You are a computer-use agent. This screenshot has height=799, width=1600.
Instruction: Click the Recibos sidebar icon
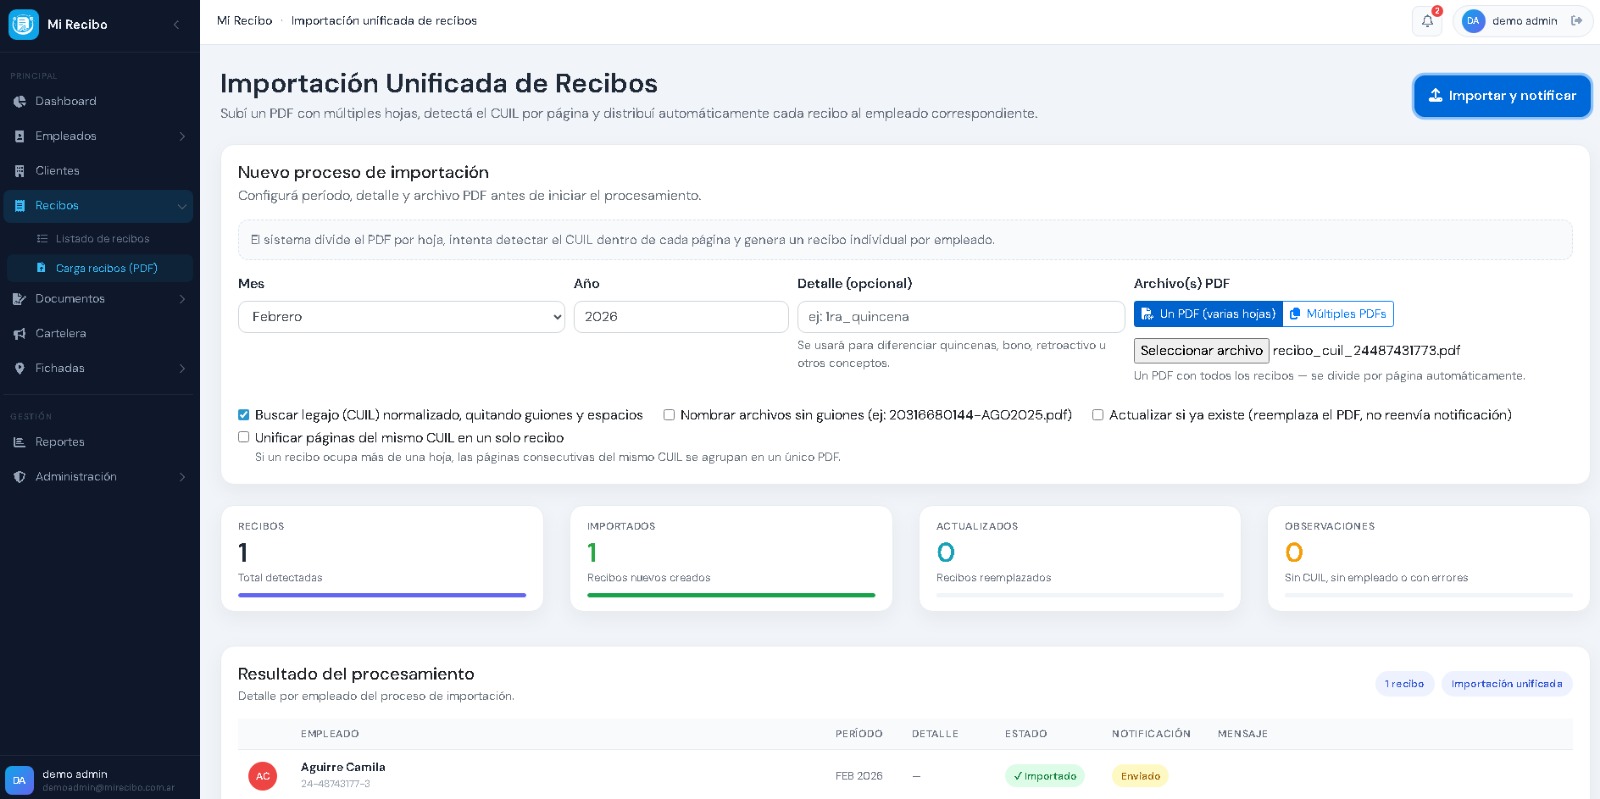19,206
